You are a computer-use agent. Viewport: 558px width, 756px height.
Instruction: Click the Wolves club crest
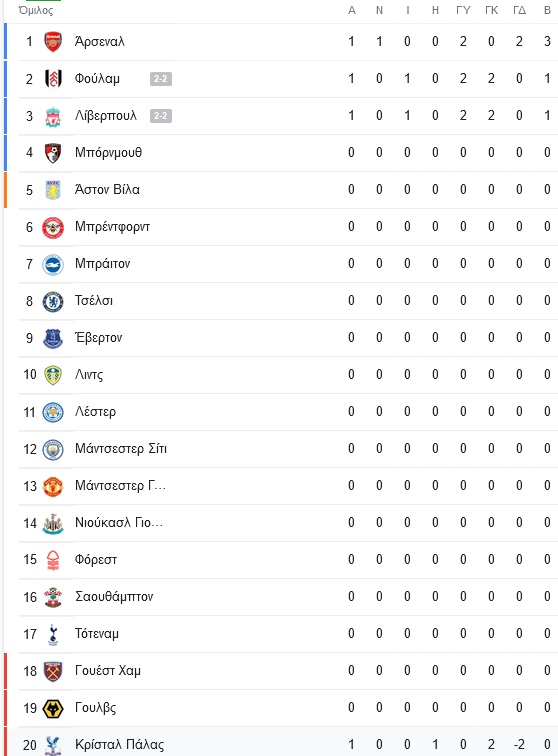tap(53, 709)
